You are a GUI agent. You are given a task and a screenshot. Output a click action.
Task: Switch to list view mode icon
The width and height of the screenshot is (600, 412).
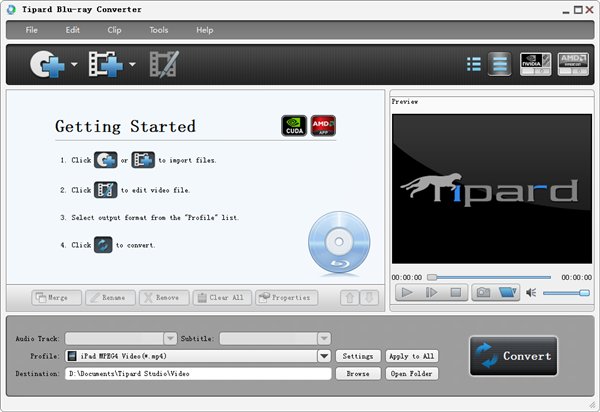474,64
